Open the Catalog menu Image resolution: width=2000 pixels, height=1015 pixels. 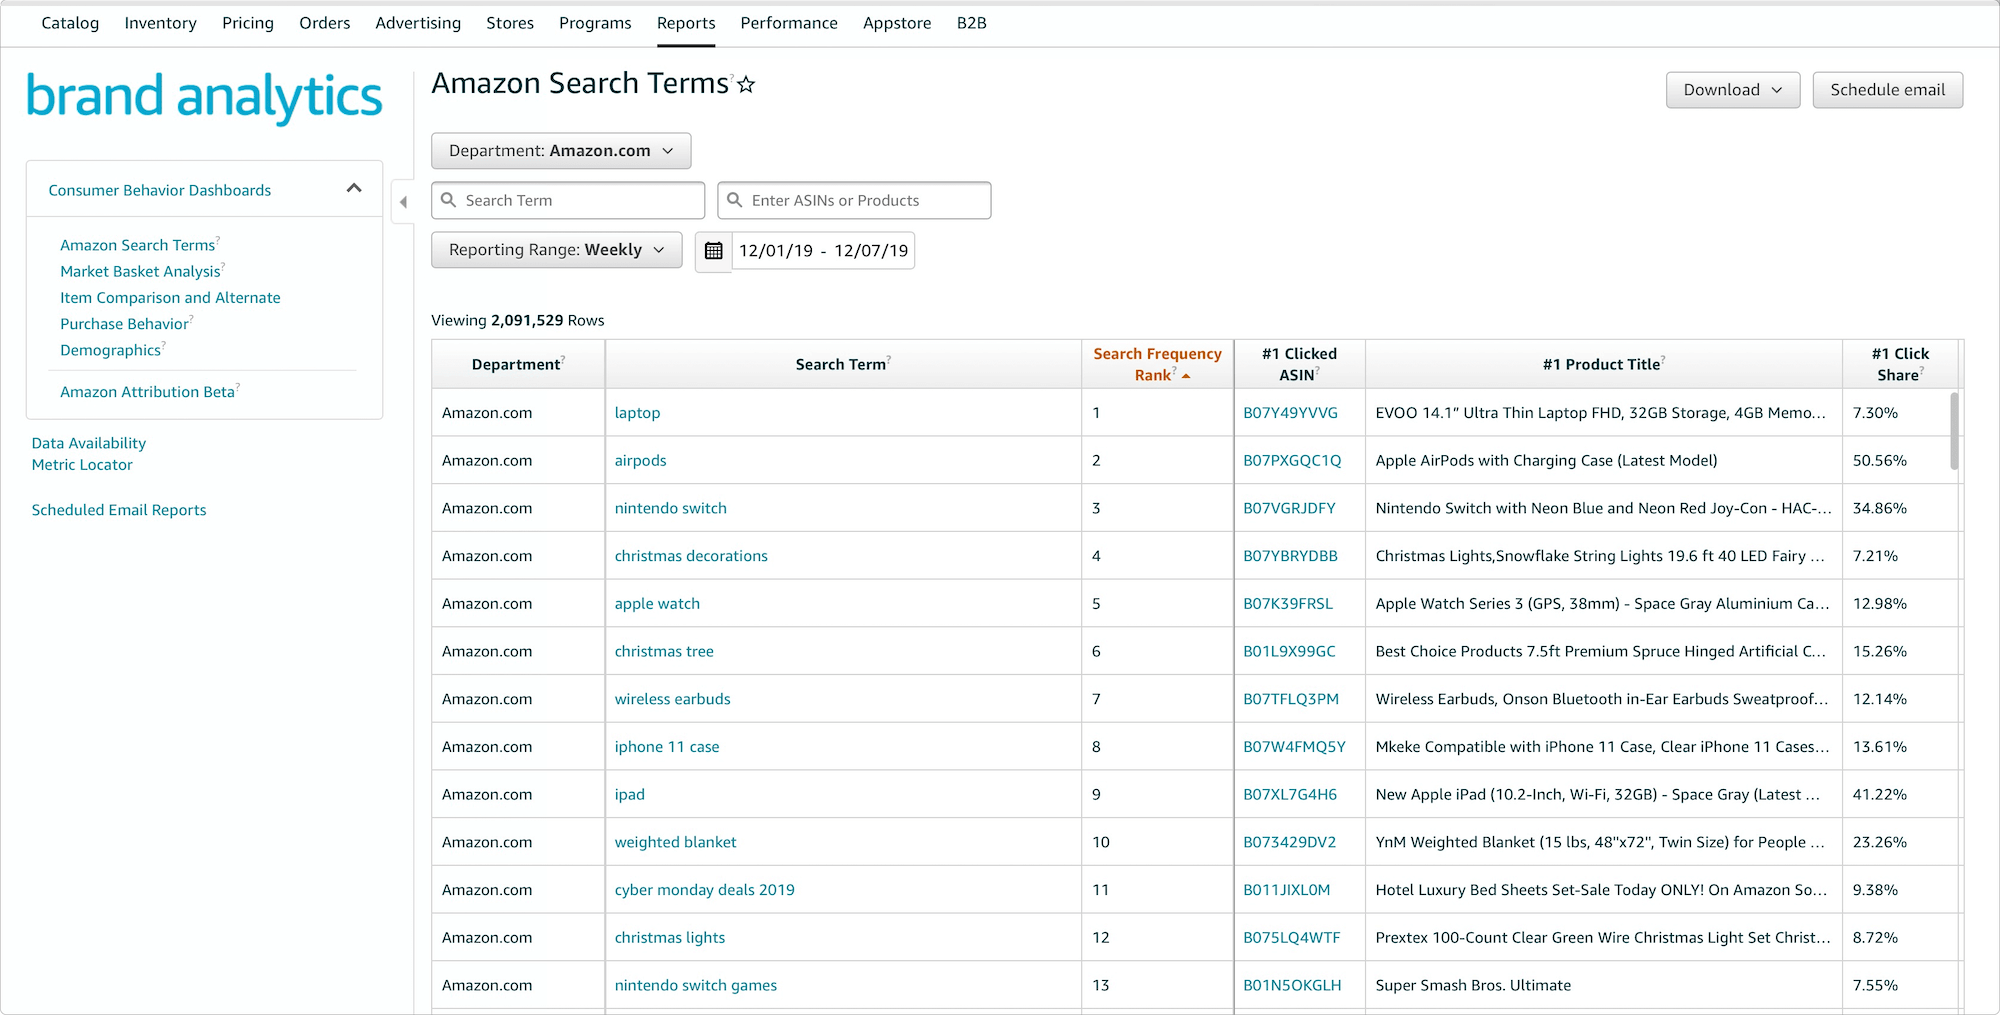tap(70, 23)
